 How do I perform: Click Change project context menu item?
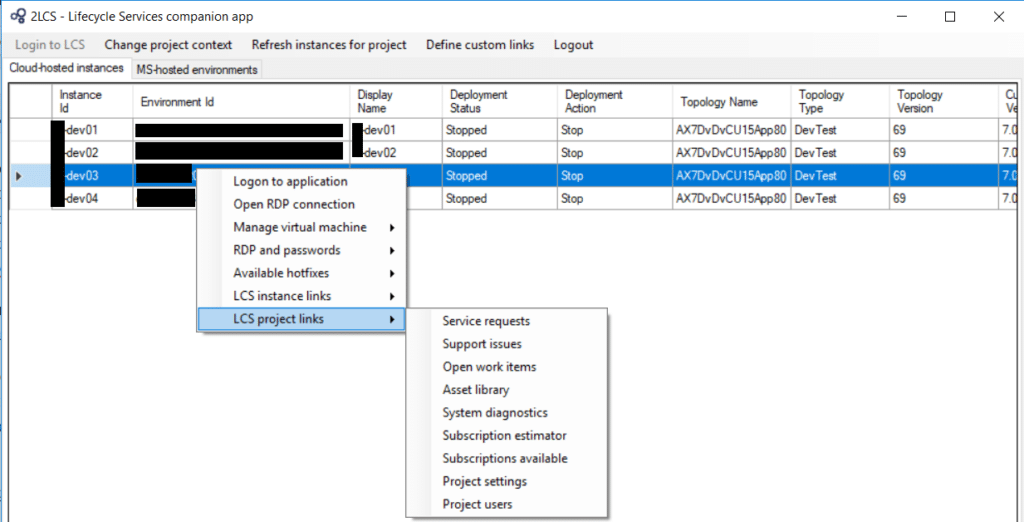pyautogui.click(x=168, y=45)
